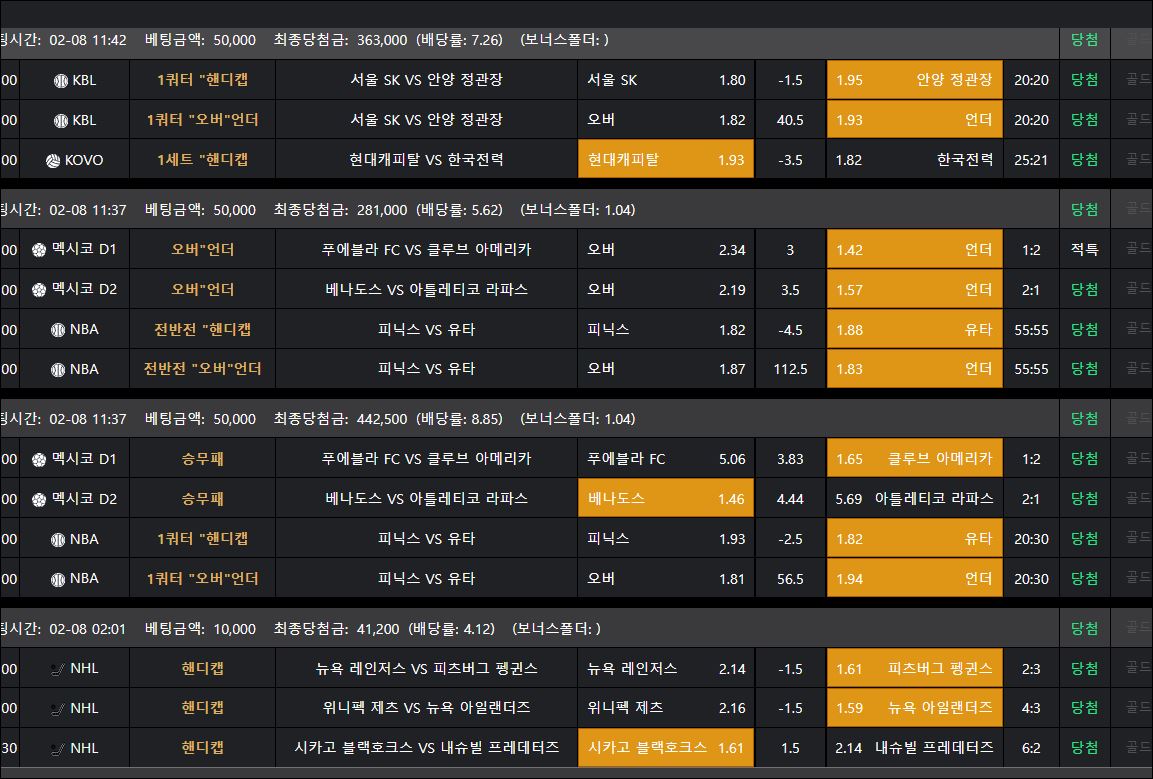The image size is (1153, 779).
Task: Open the 현대캐피탈 VS 한국전력 match link
Action: click(x=426, y=159)
